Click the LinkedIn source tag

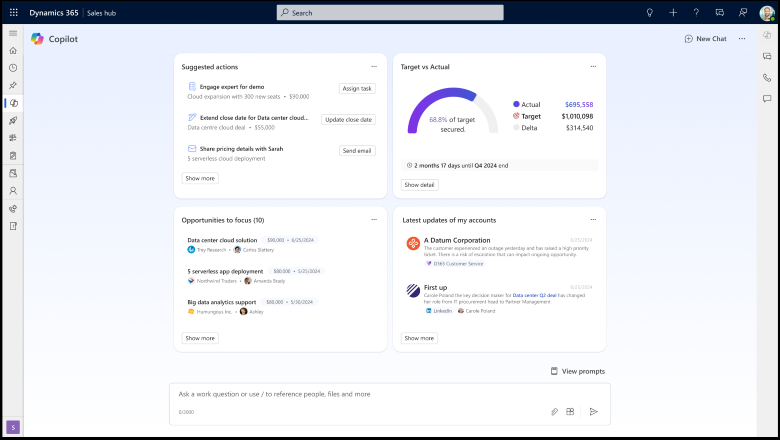(x=439, y=311)
